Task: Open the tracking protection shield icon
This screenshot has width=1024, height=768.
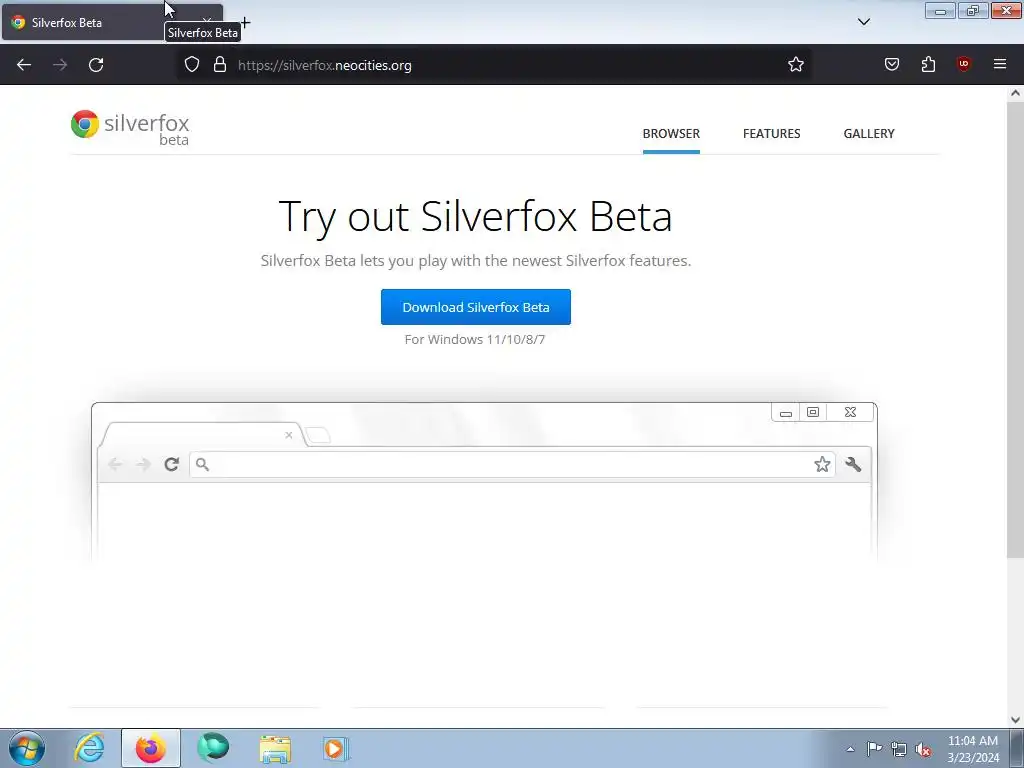Action: click(191, 65)
